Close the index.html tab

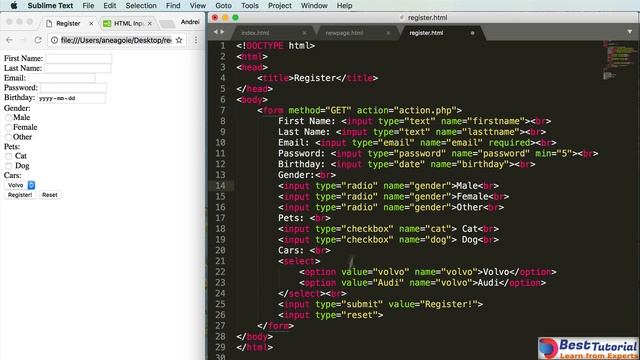pos(304,33)
